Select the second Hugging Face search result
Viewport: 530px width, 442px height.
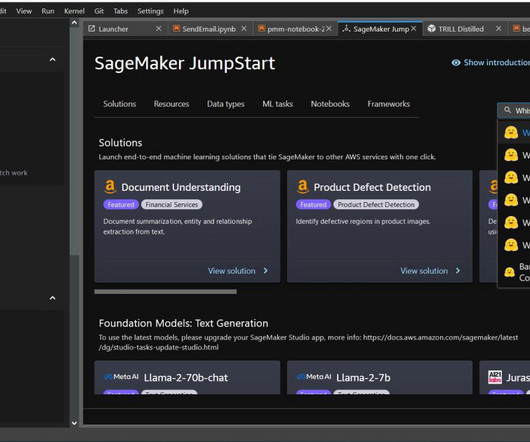(x=514, y=155)
